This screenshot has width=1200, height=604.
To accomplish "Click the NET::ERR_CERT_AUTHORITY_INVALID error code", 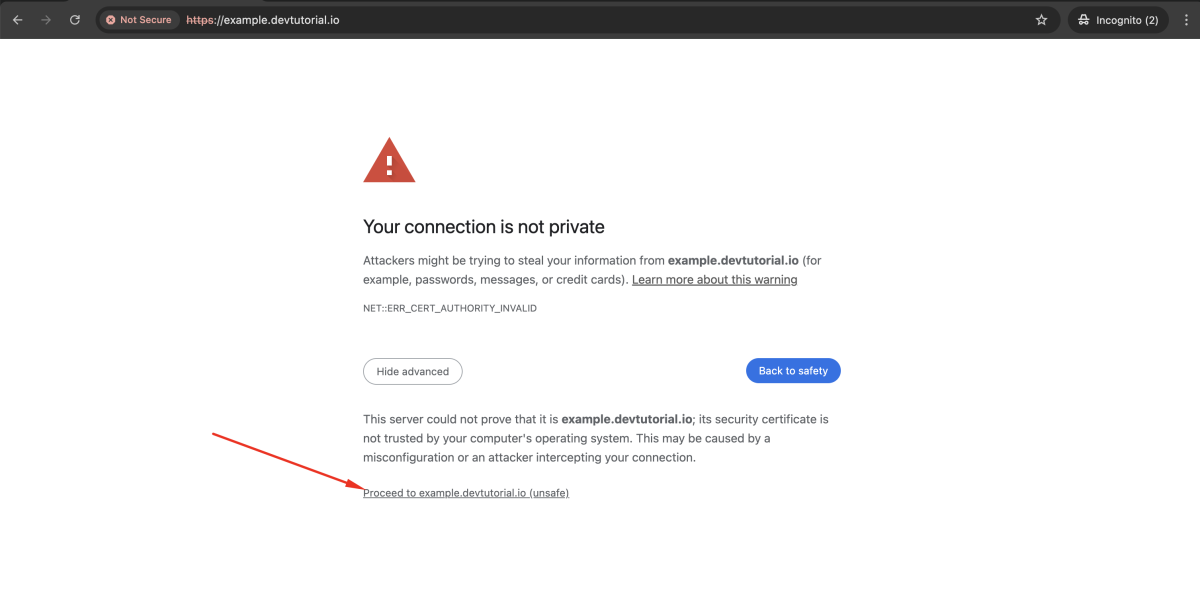I will point(450,309).
